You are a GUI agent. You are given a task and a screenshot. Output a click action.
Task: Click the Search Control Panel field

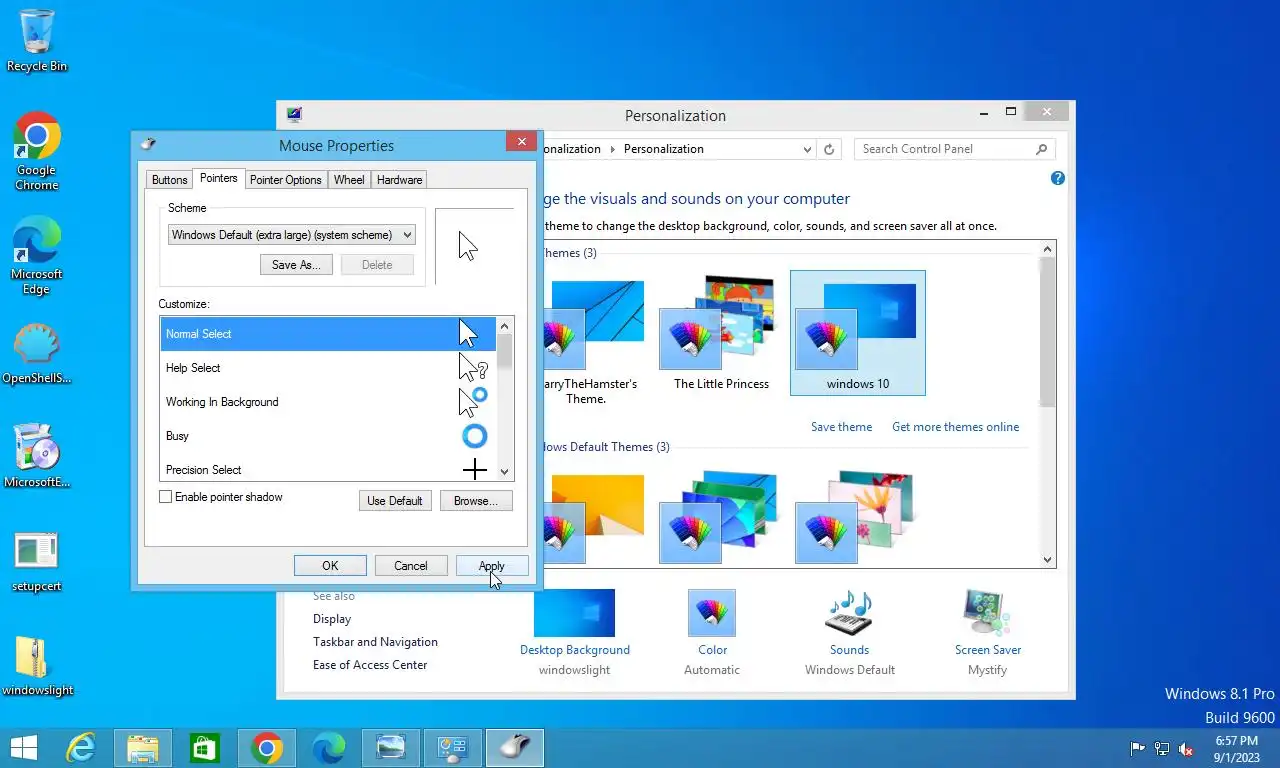pos(945,149)
